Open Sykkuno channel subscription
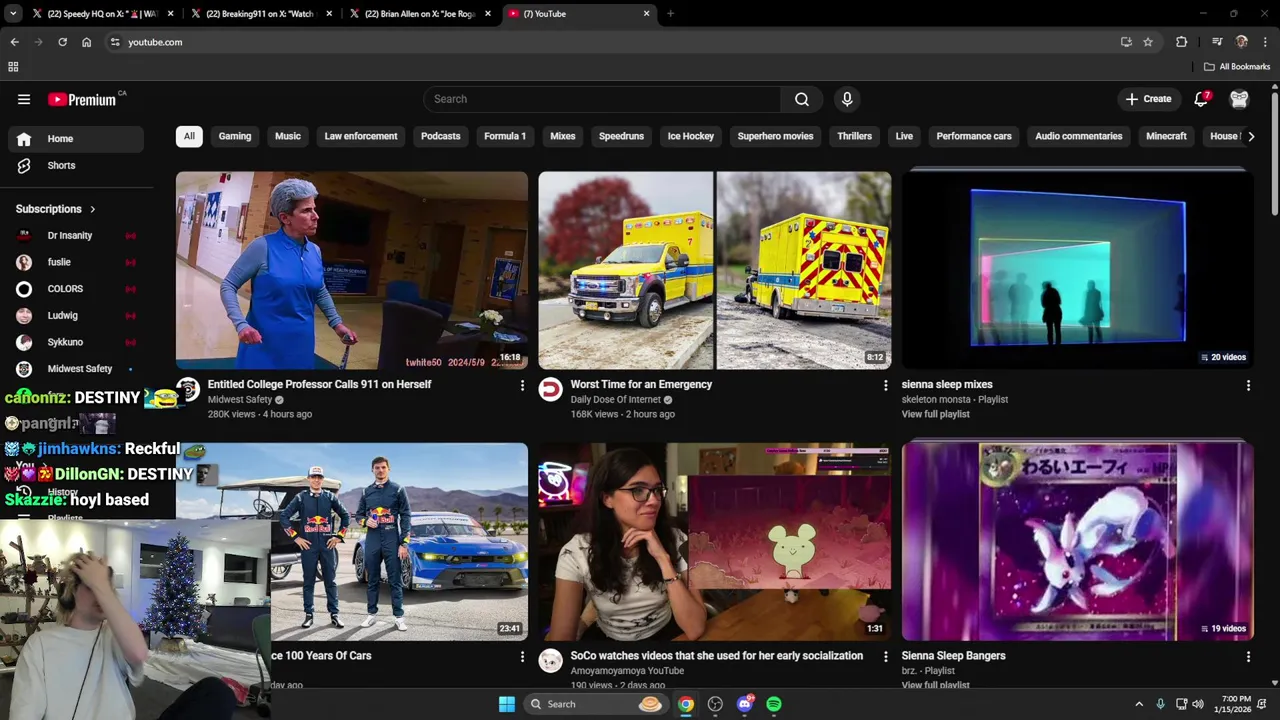This screenshot has height=720, width=1280. click(76, 342)
